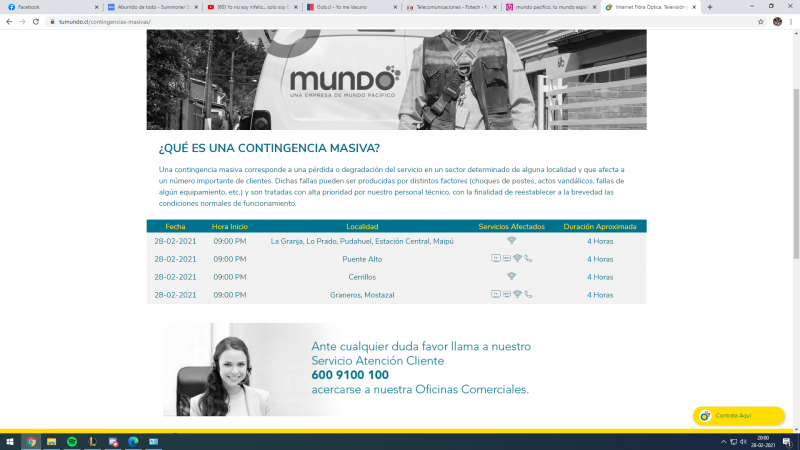Open a new browser tab
This screenshot has height=450, width=800.
pos(710,7)
